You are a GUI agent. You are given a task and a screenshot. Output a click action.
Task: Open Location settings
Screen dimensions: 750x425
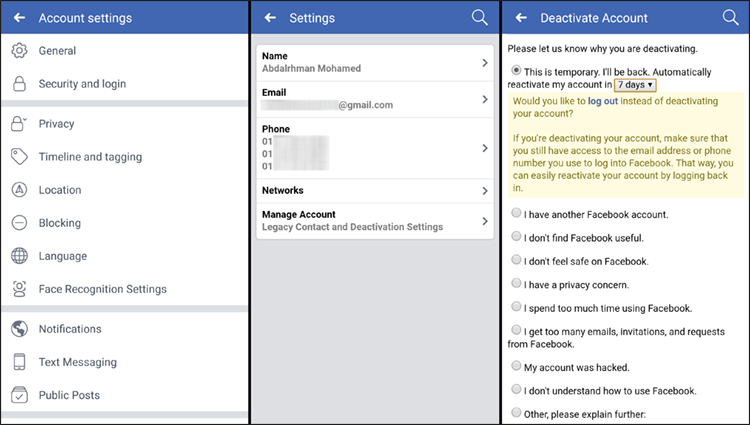[x=124, y=190]
